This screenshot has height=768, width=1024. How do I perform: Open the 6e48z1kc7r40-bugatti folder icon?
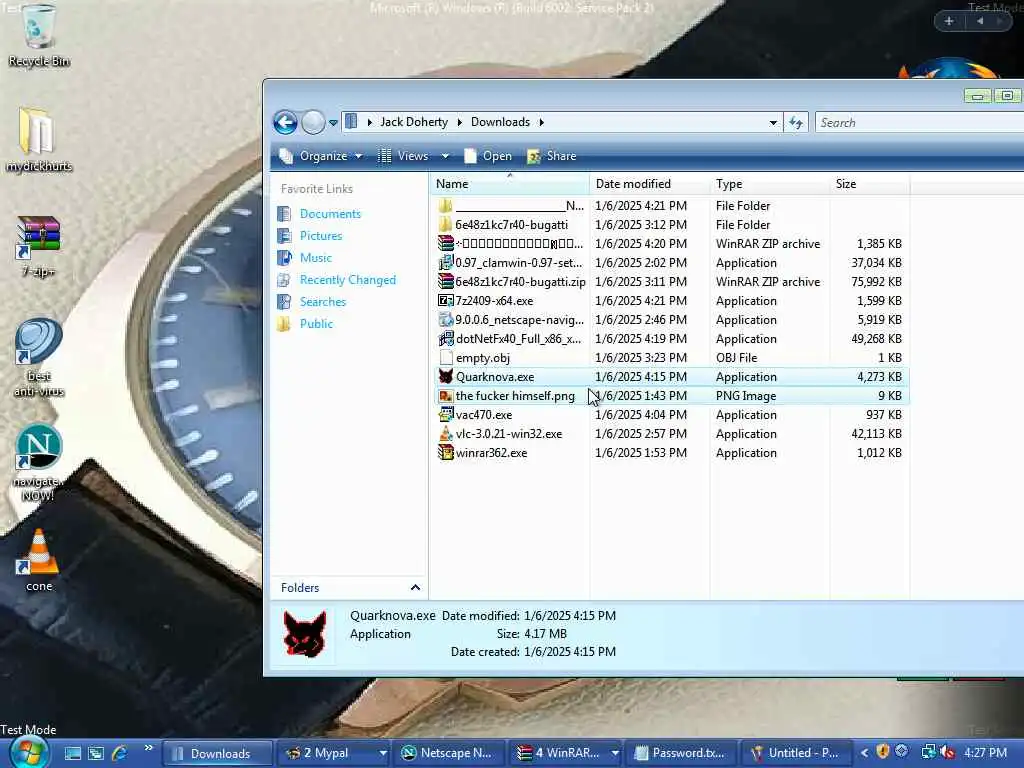point(446,225)
